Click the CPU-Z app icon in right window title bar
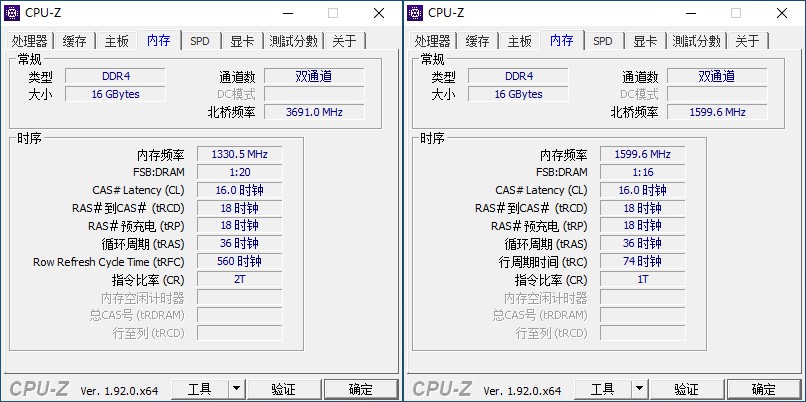 [x=415, y=13]
